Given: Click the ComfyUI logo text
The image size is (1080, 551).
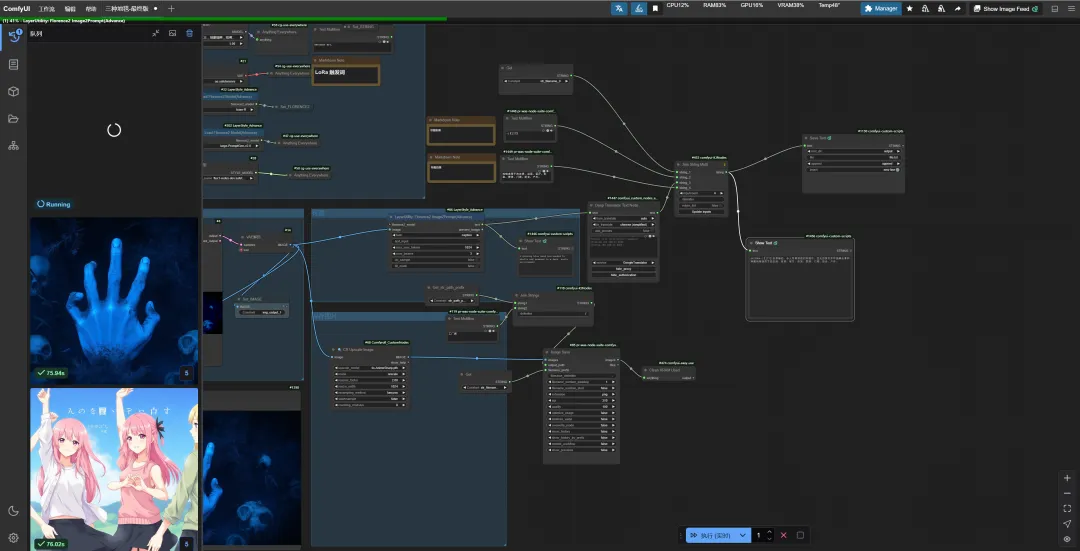Looking at the screenshot, I should pos(16,8).
